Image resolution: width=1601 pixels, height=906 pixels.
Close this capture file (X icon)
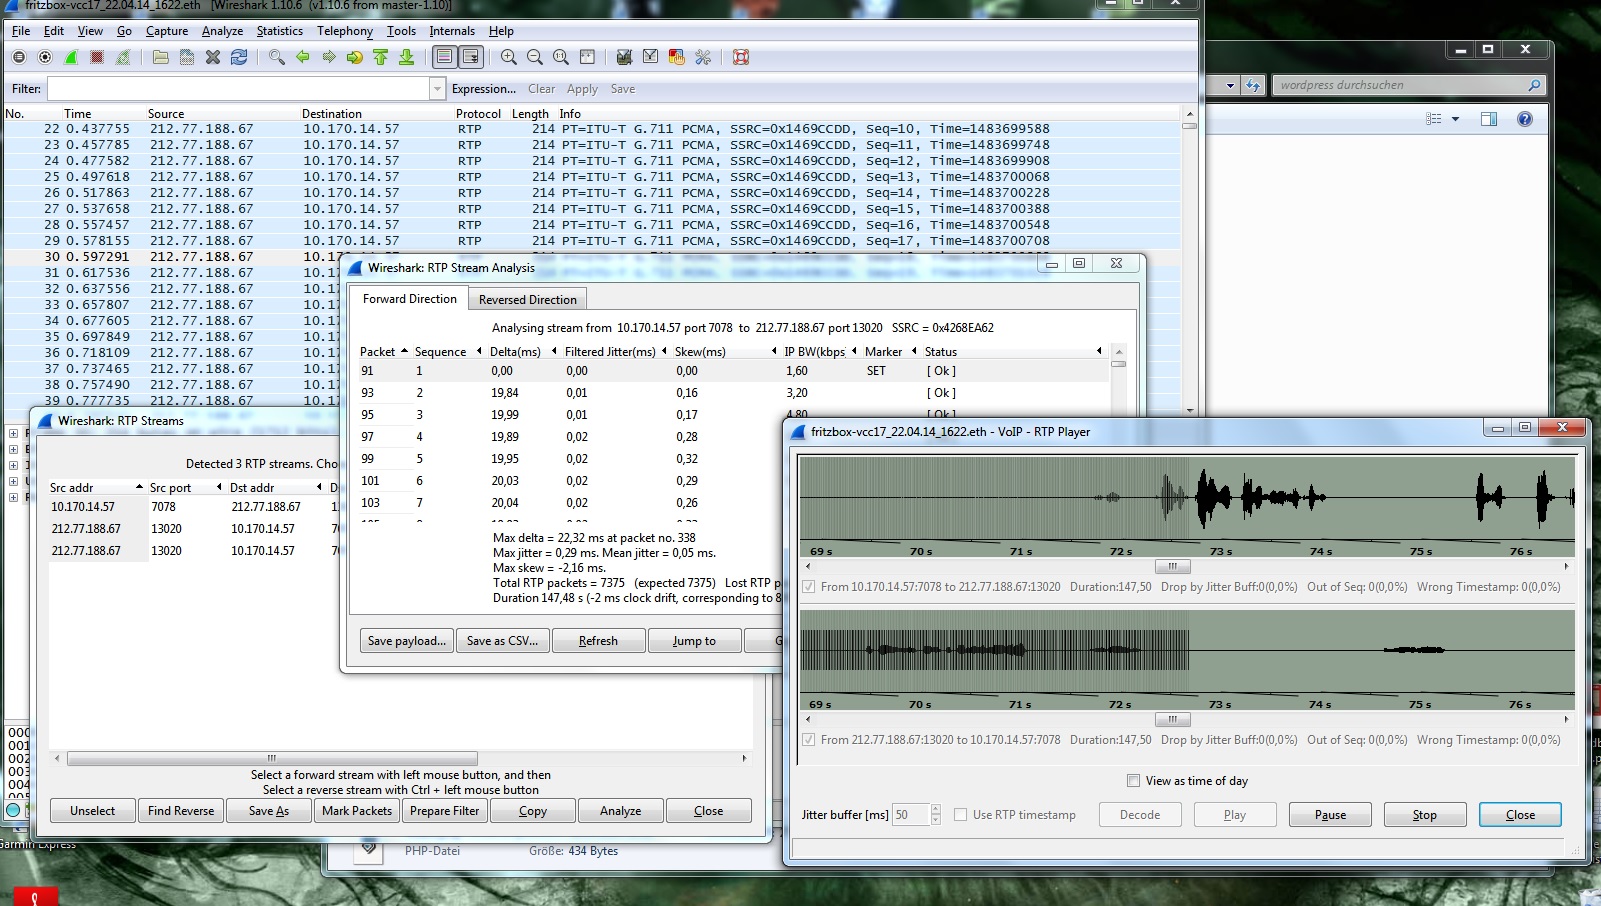pos(213,57)
